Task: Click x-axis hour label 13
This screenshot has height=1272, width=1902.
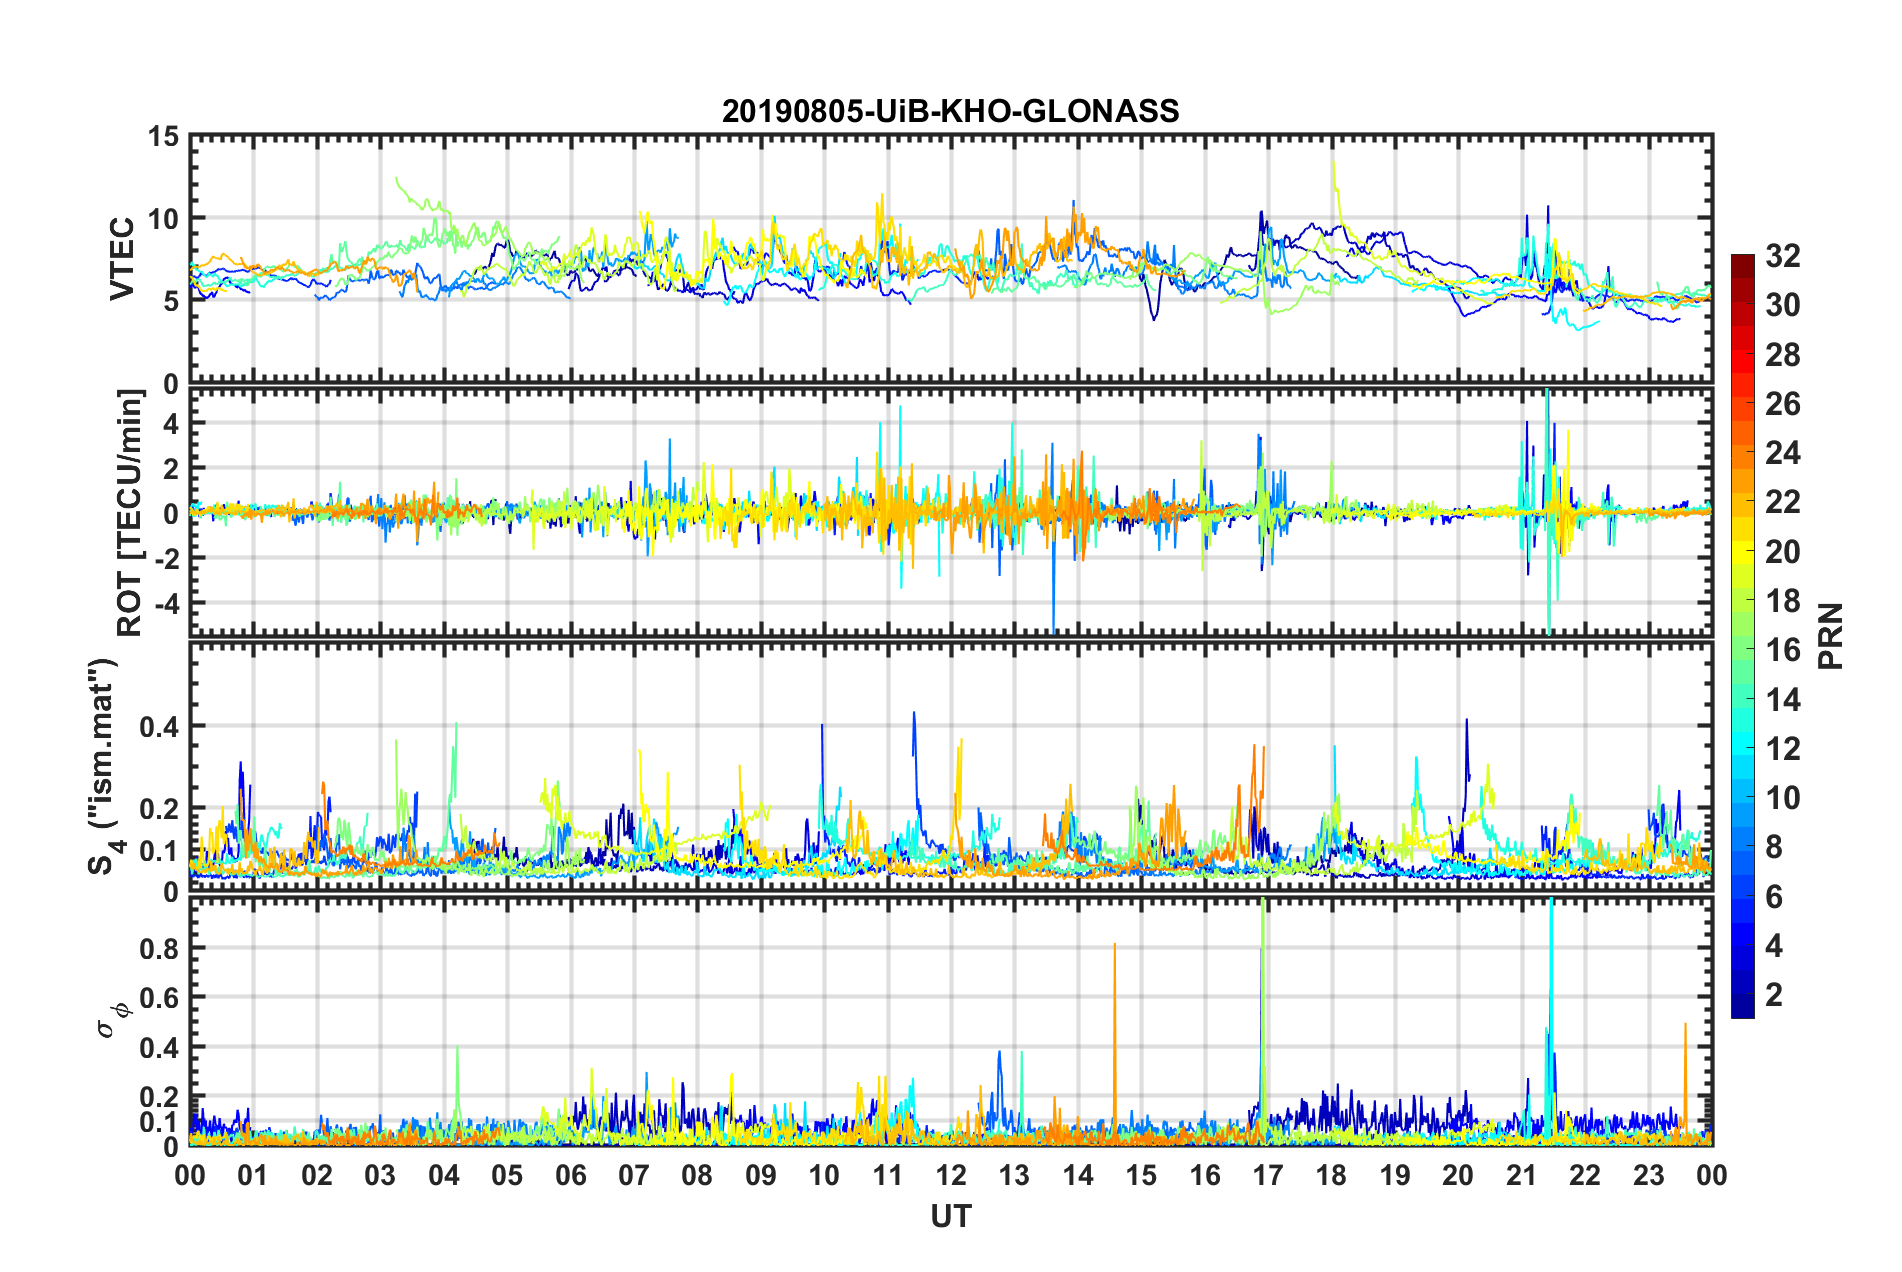Action: 1014,1175
